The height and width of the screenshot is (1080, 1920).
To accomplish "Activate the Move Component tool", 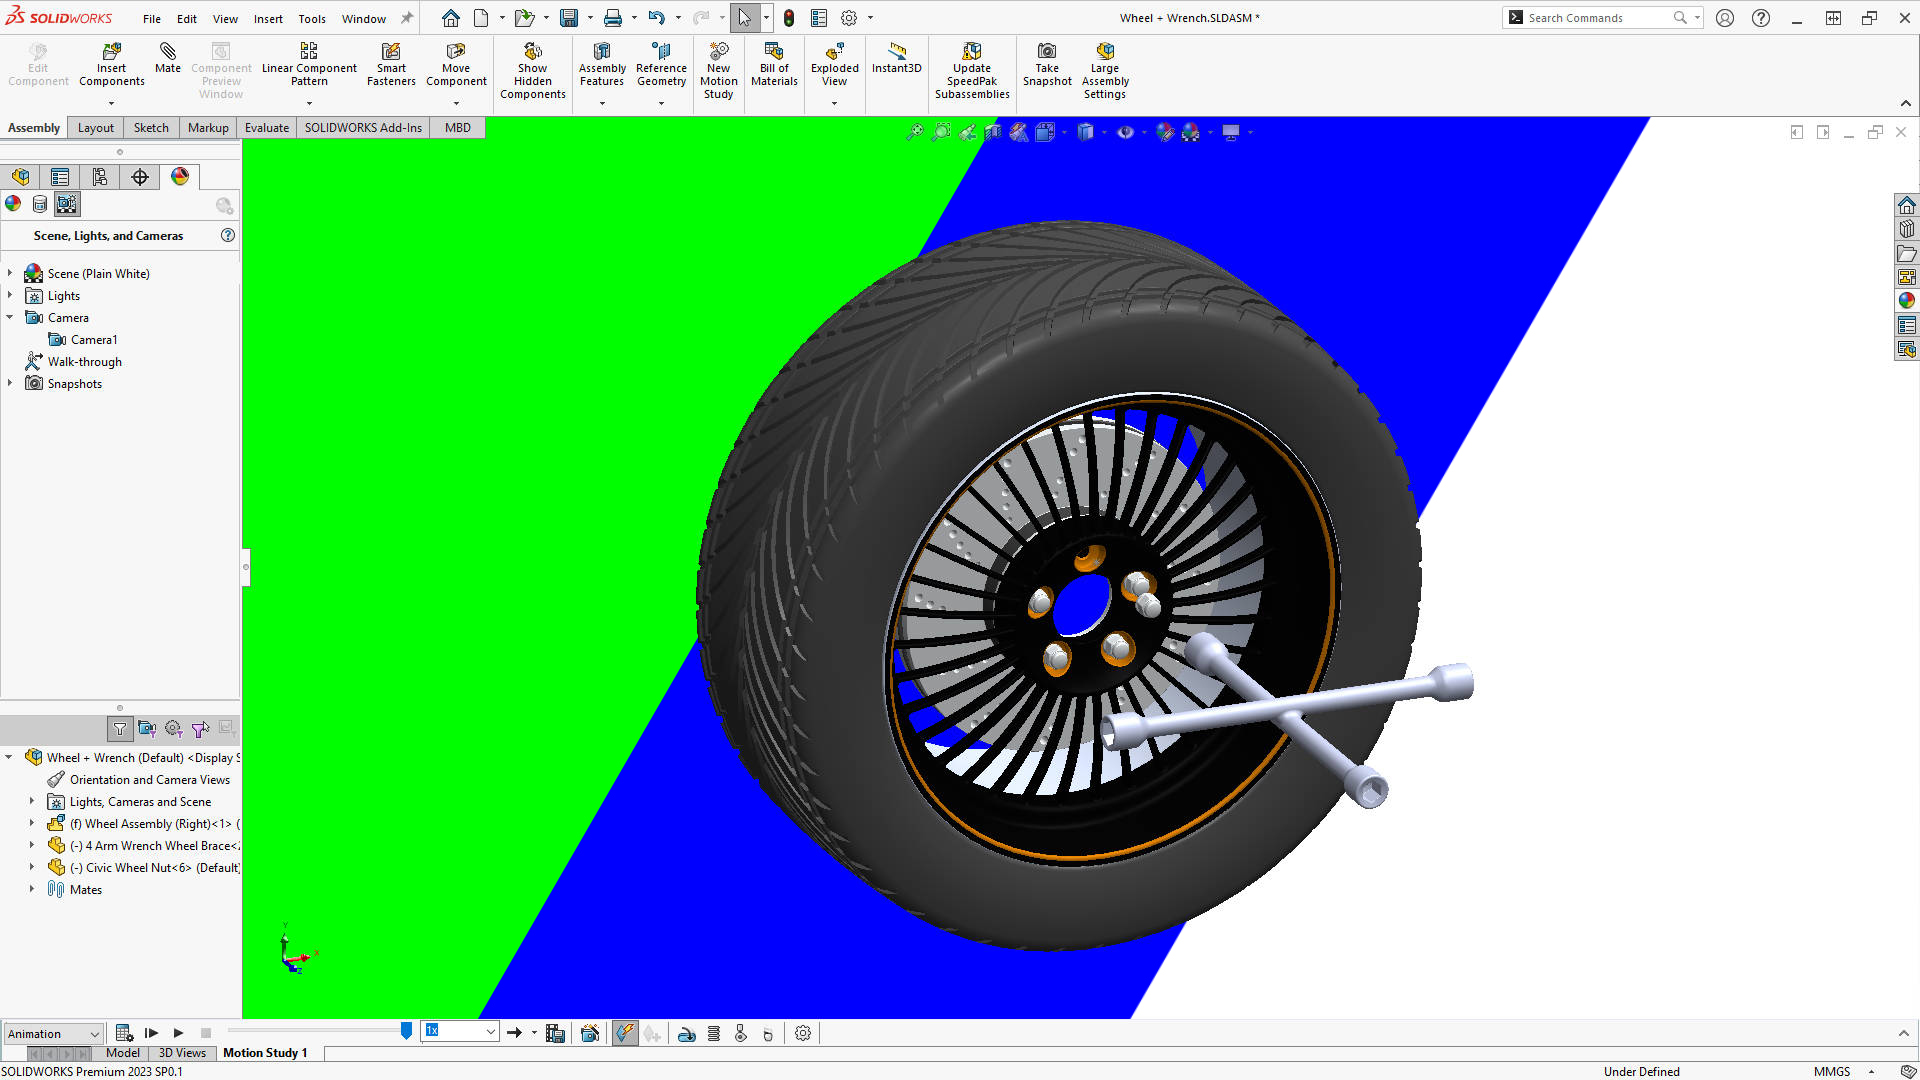I will click(456, 62).
